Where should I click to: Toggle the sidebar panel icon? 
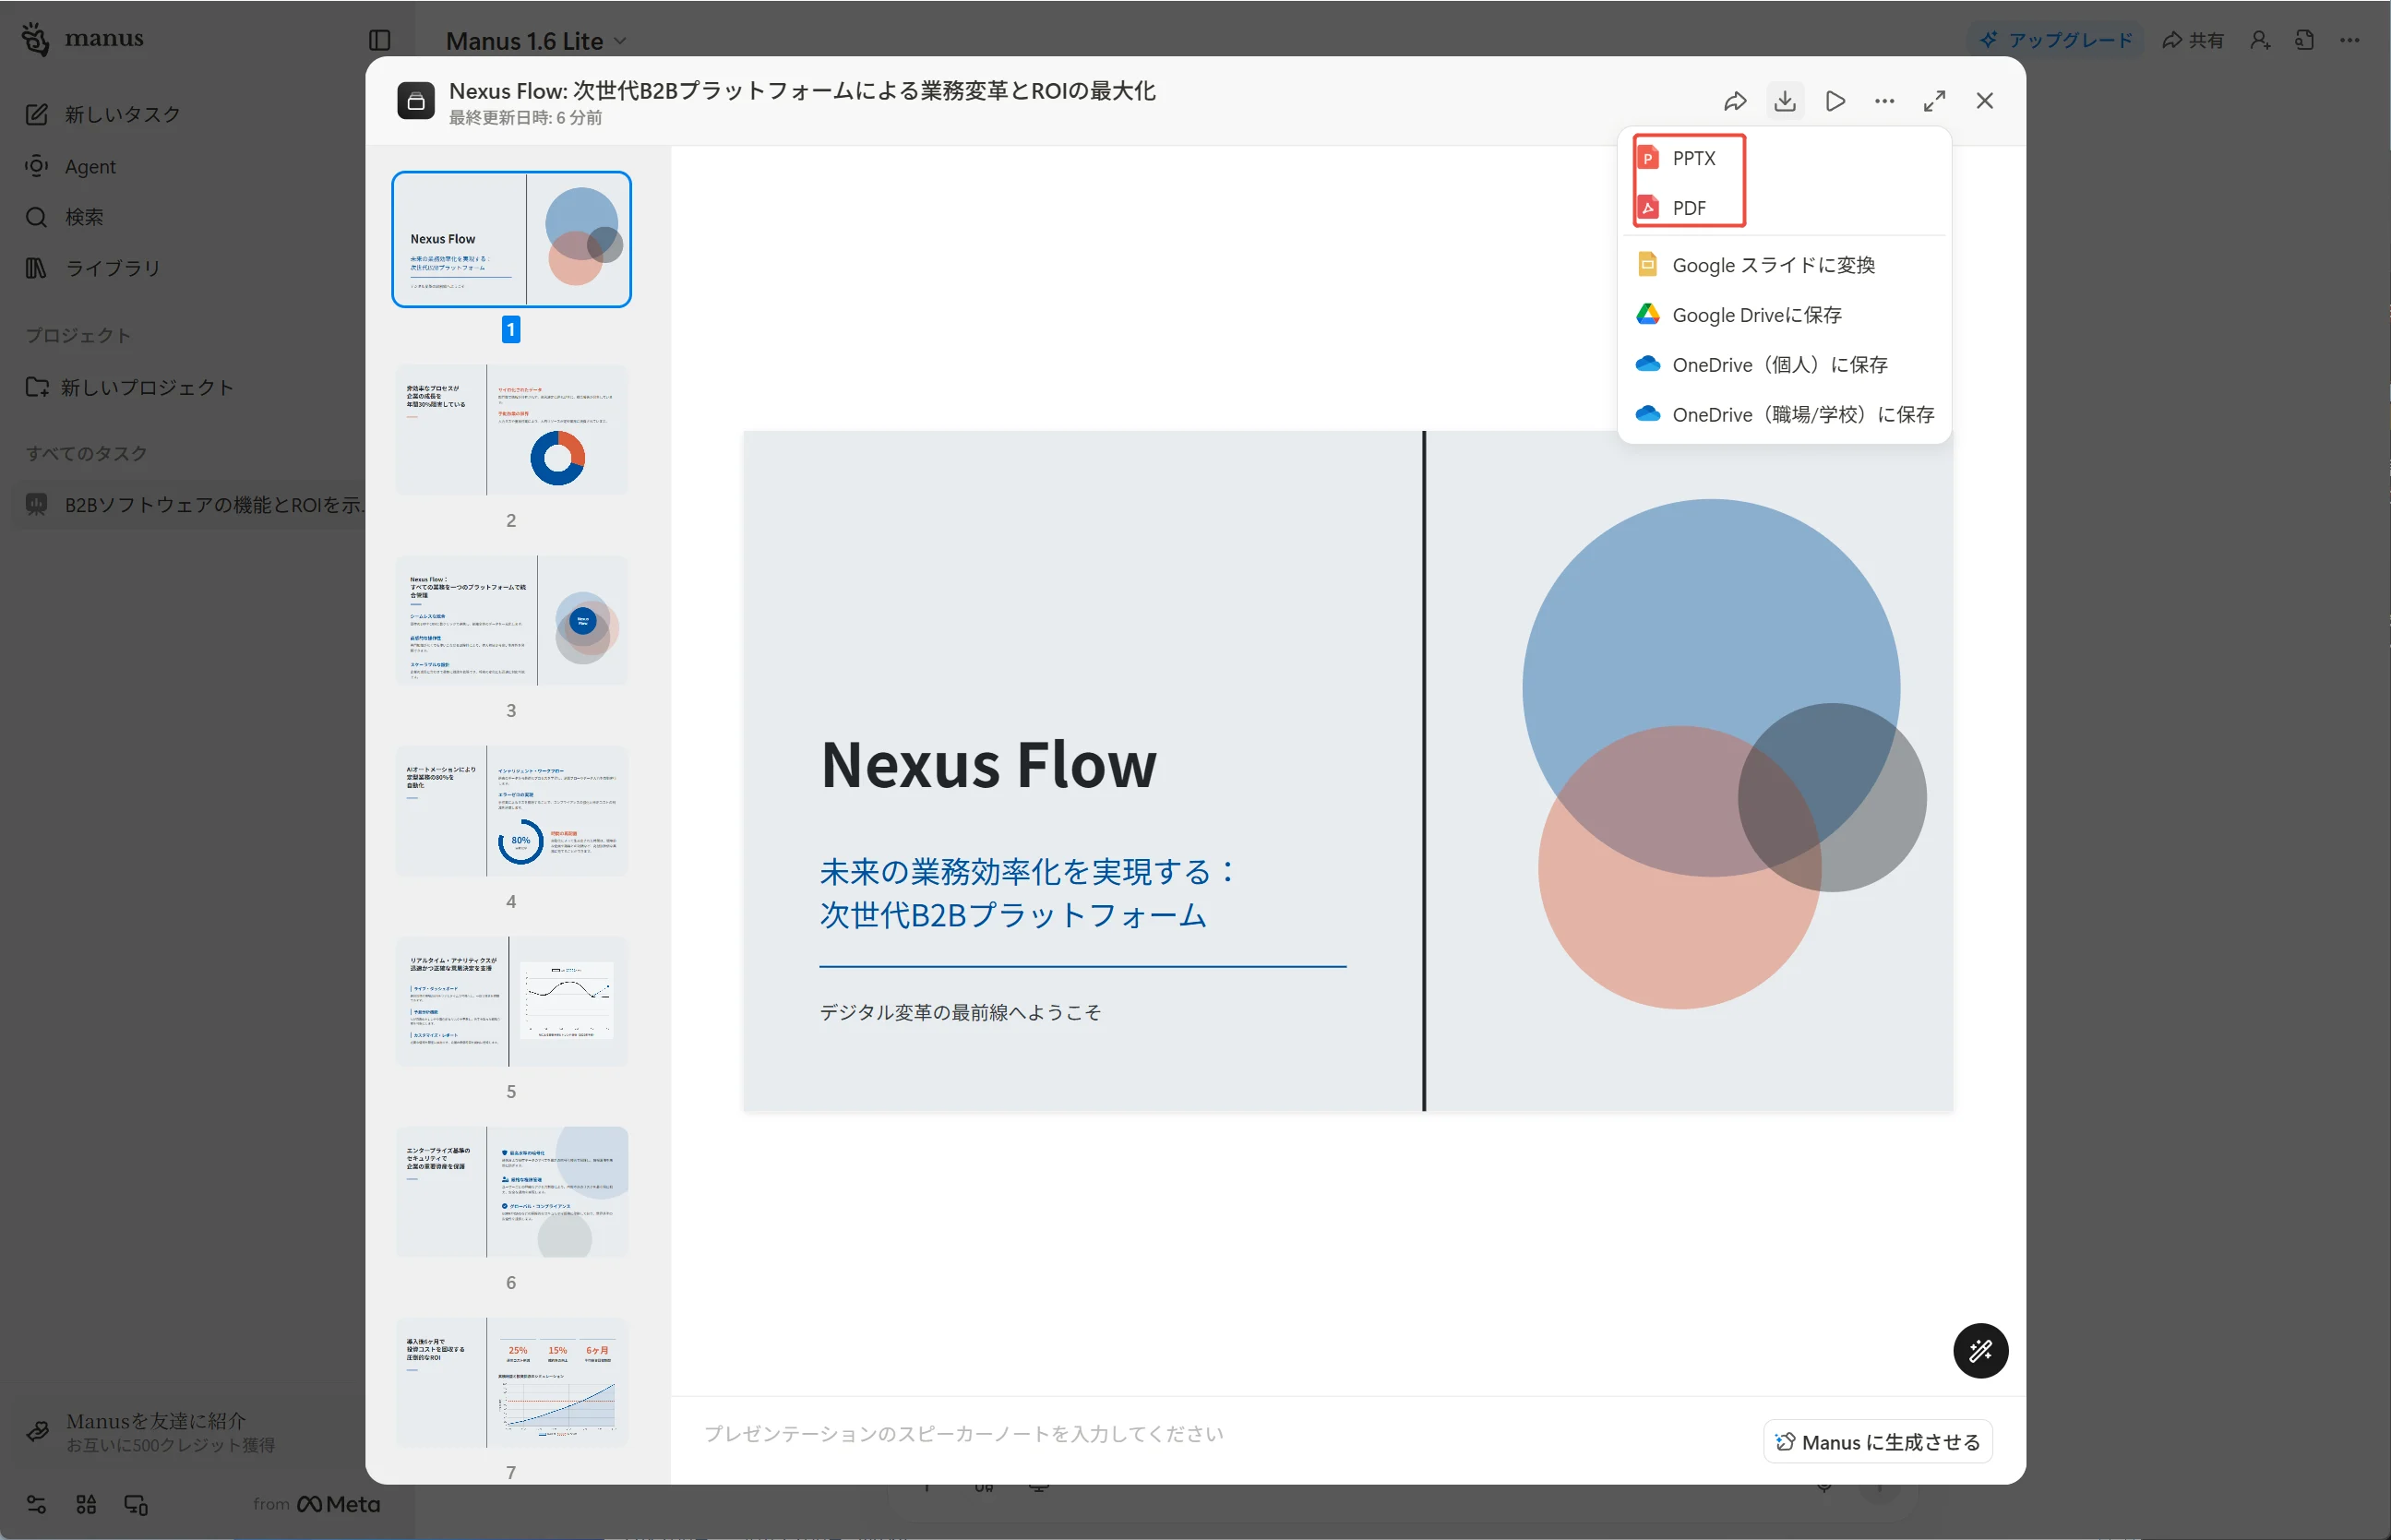coord(379,40)
